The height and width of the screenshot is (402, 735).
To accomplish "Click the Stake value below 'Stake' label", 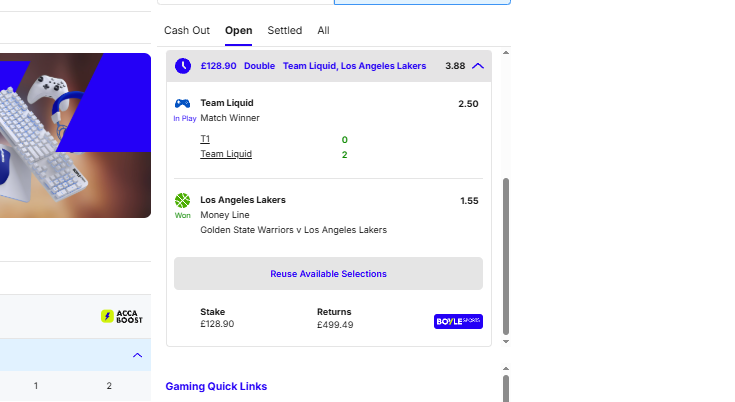I will (217, 324).
